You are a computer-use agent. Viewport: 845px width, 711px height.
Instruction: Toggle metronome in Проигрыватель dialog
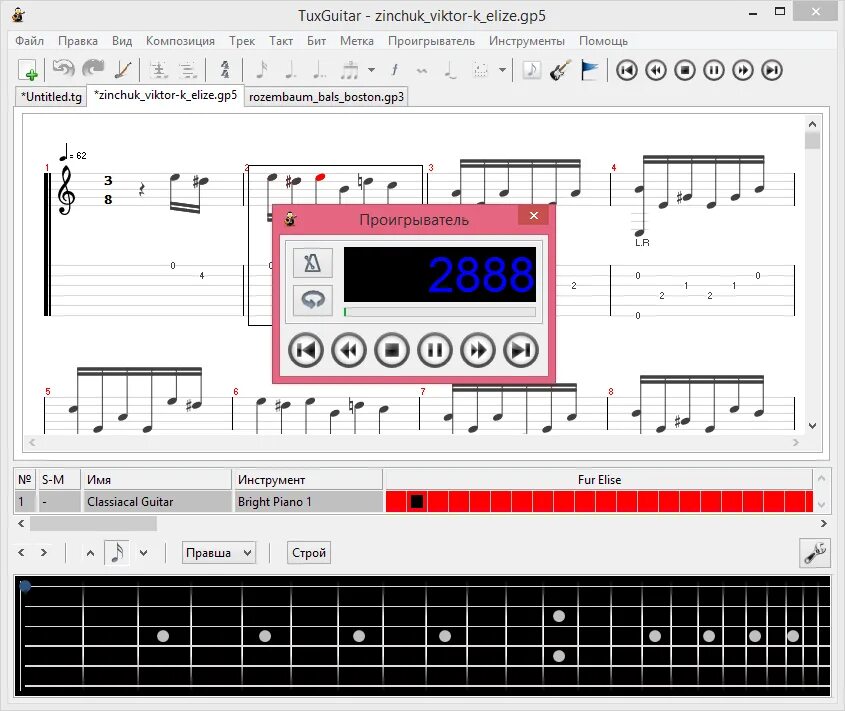(313, 263)
